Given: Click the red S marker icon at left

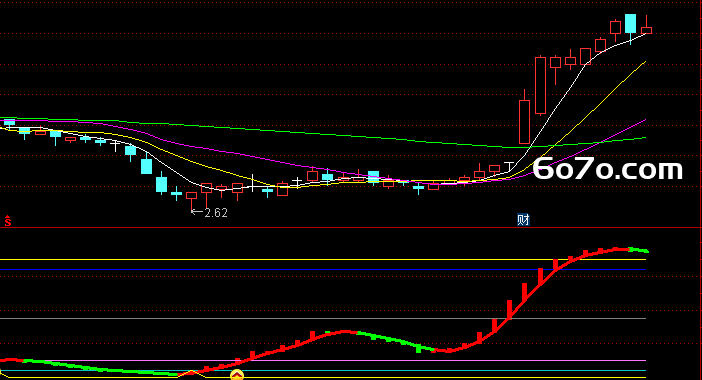Looking at the screenshot, I should 8,221.
